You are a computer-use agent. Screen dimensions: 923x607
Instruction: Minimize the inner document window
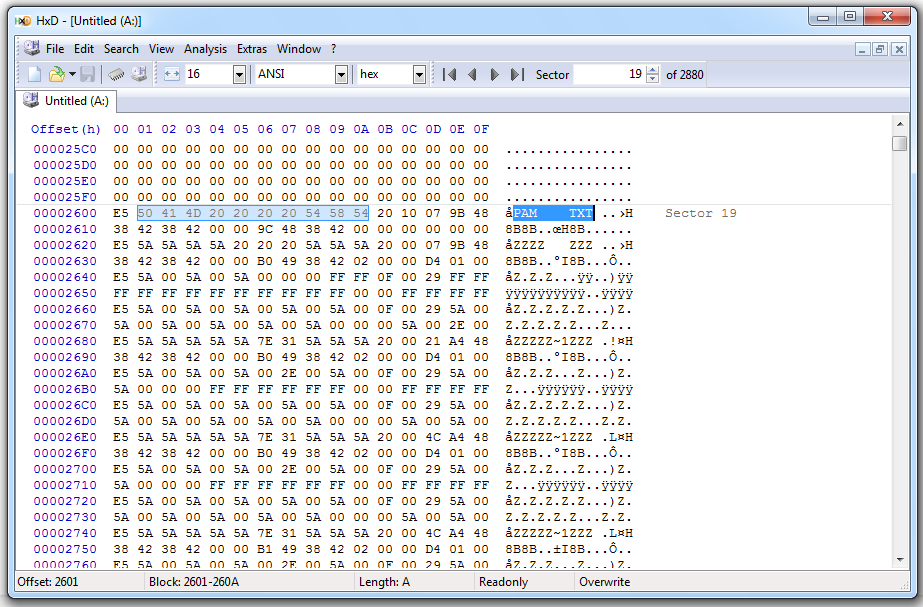(862, 49)
